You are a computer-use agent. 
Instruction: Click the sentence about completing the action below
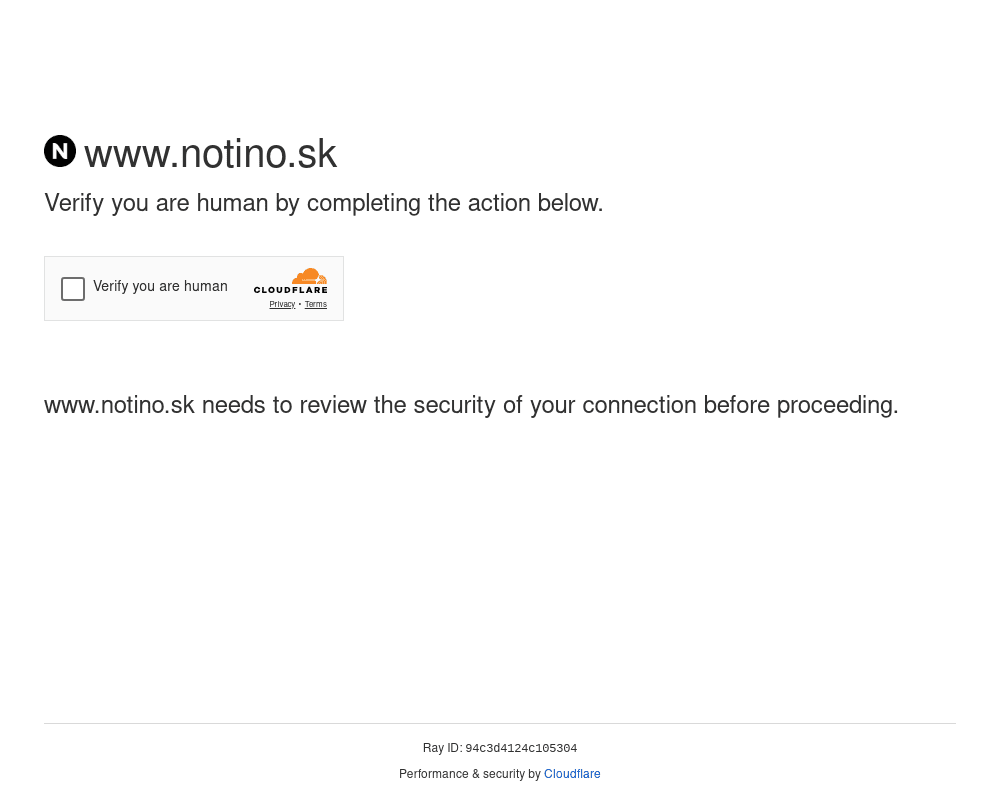click(323, 204)
